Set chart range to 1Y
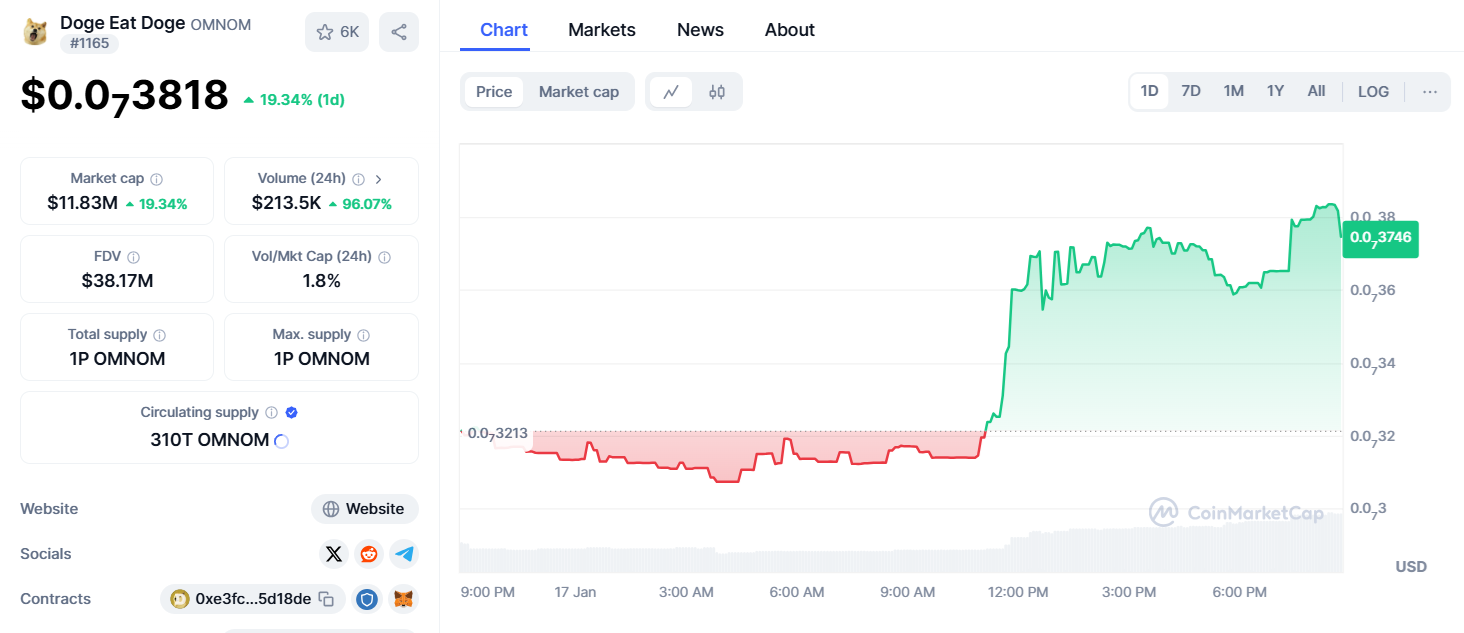 point(1275,91)
